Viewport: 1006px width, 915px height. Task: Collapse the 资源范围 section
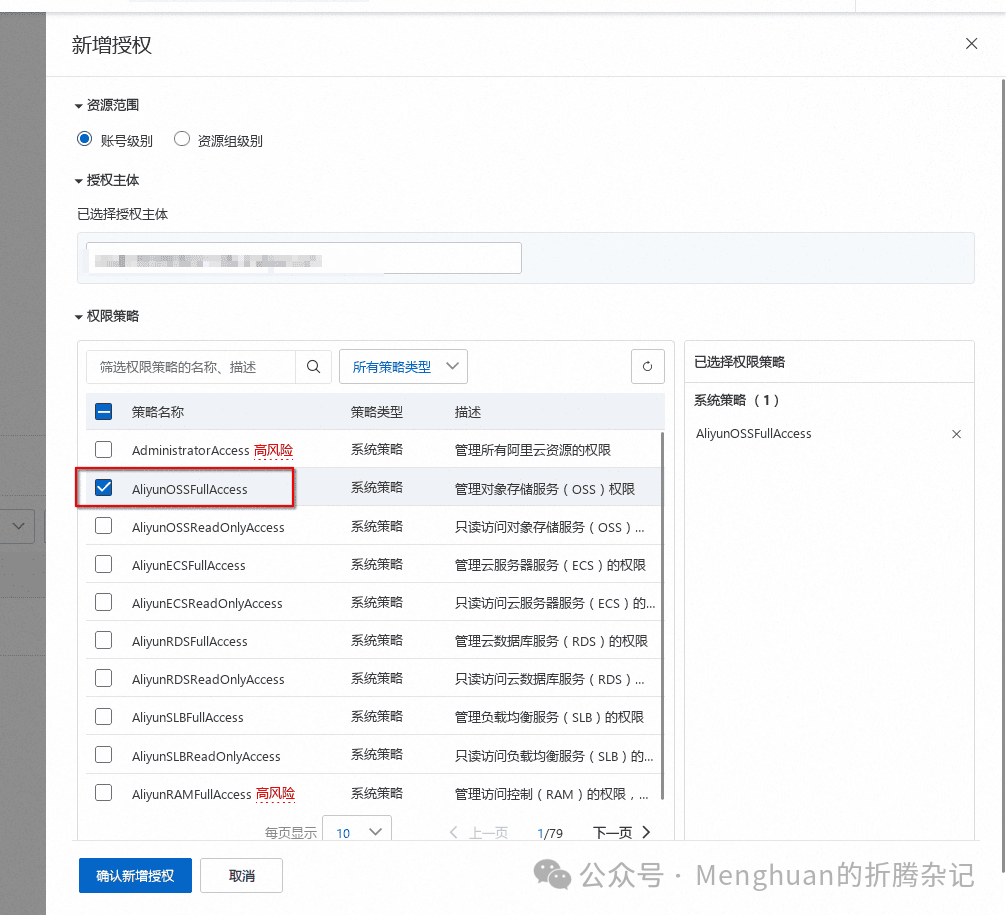pos(79,104)
